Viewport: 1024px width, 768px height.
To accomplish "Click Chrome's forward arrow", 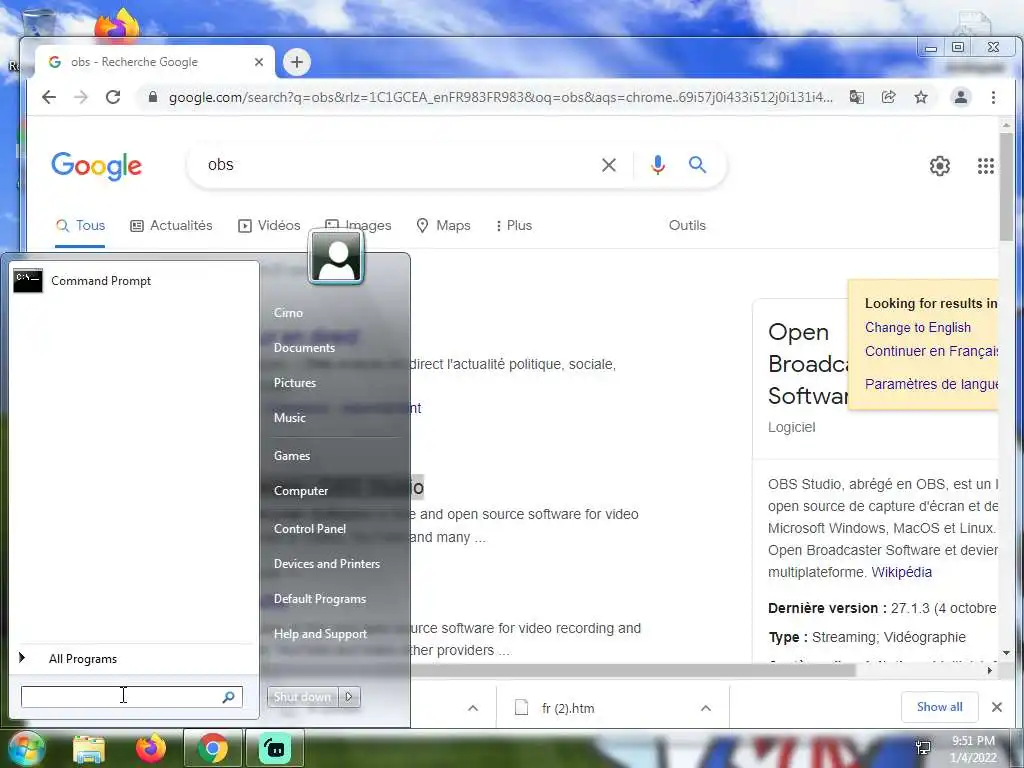I will pos(81,97).
